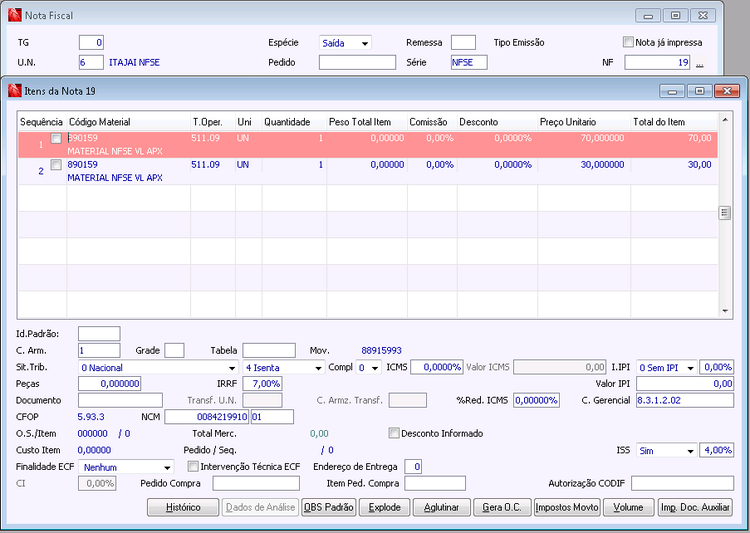Screen dimensions: 750x533
Task: Click the Aglutinar button
Action: coord(440,507)
